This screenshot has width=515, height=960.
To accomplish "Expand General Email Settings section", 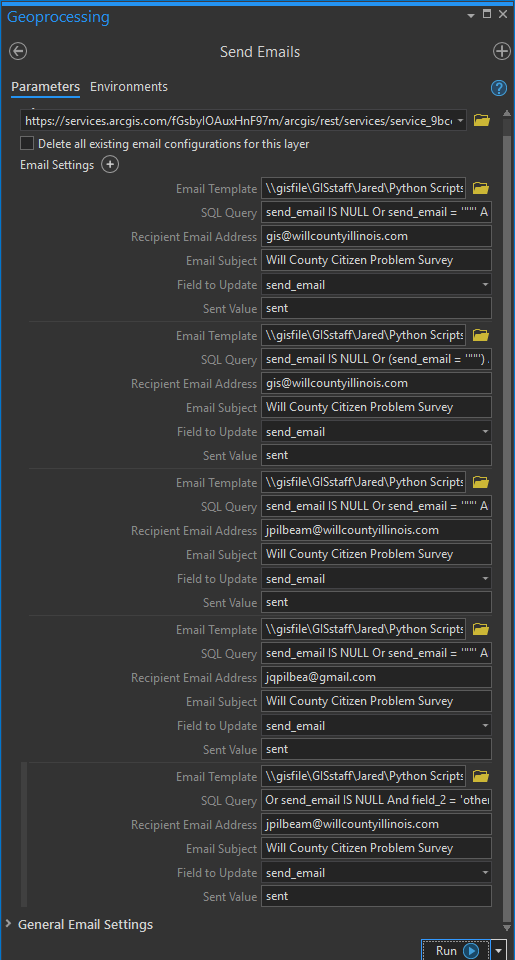I will click(9, 923).
